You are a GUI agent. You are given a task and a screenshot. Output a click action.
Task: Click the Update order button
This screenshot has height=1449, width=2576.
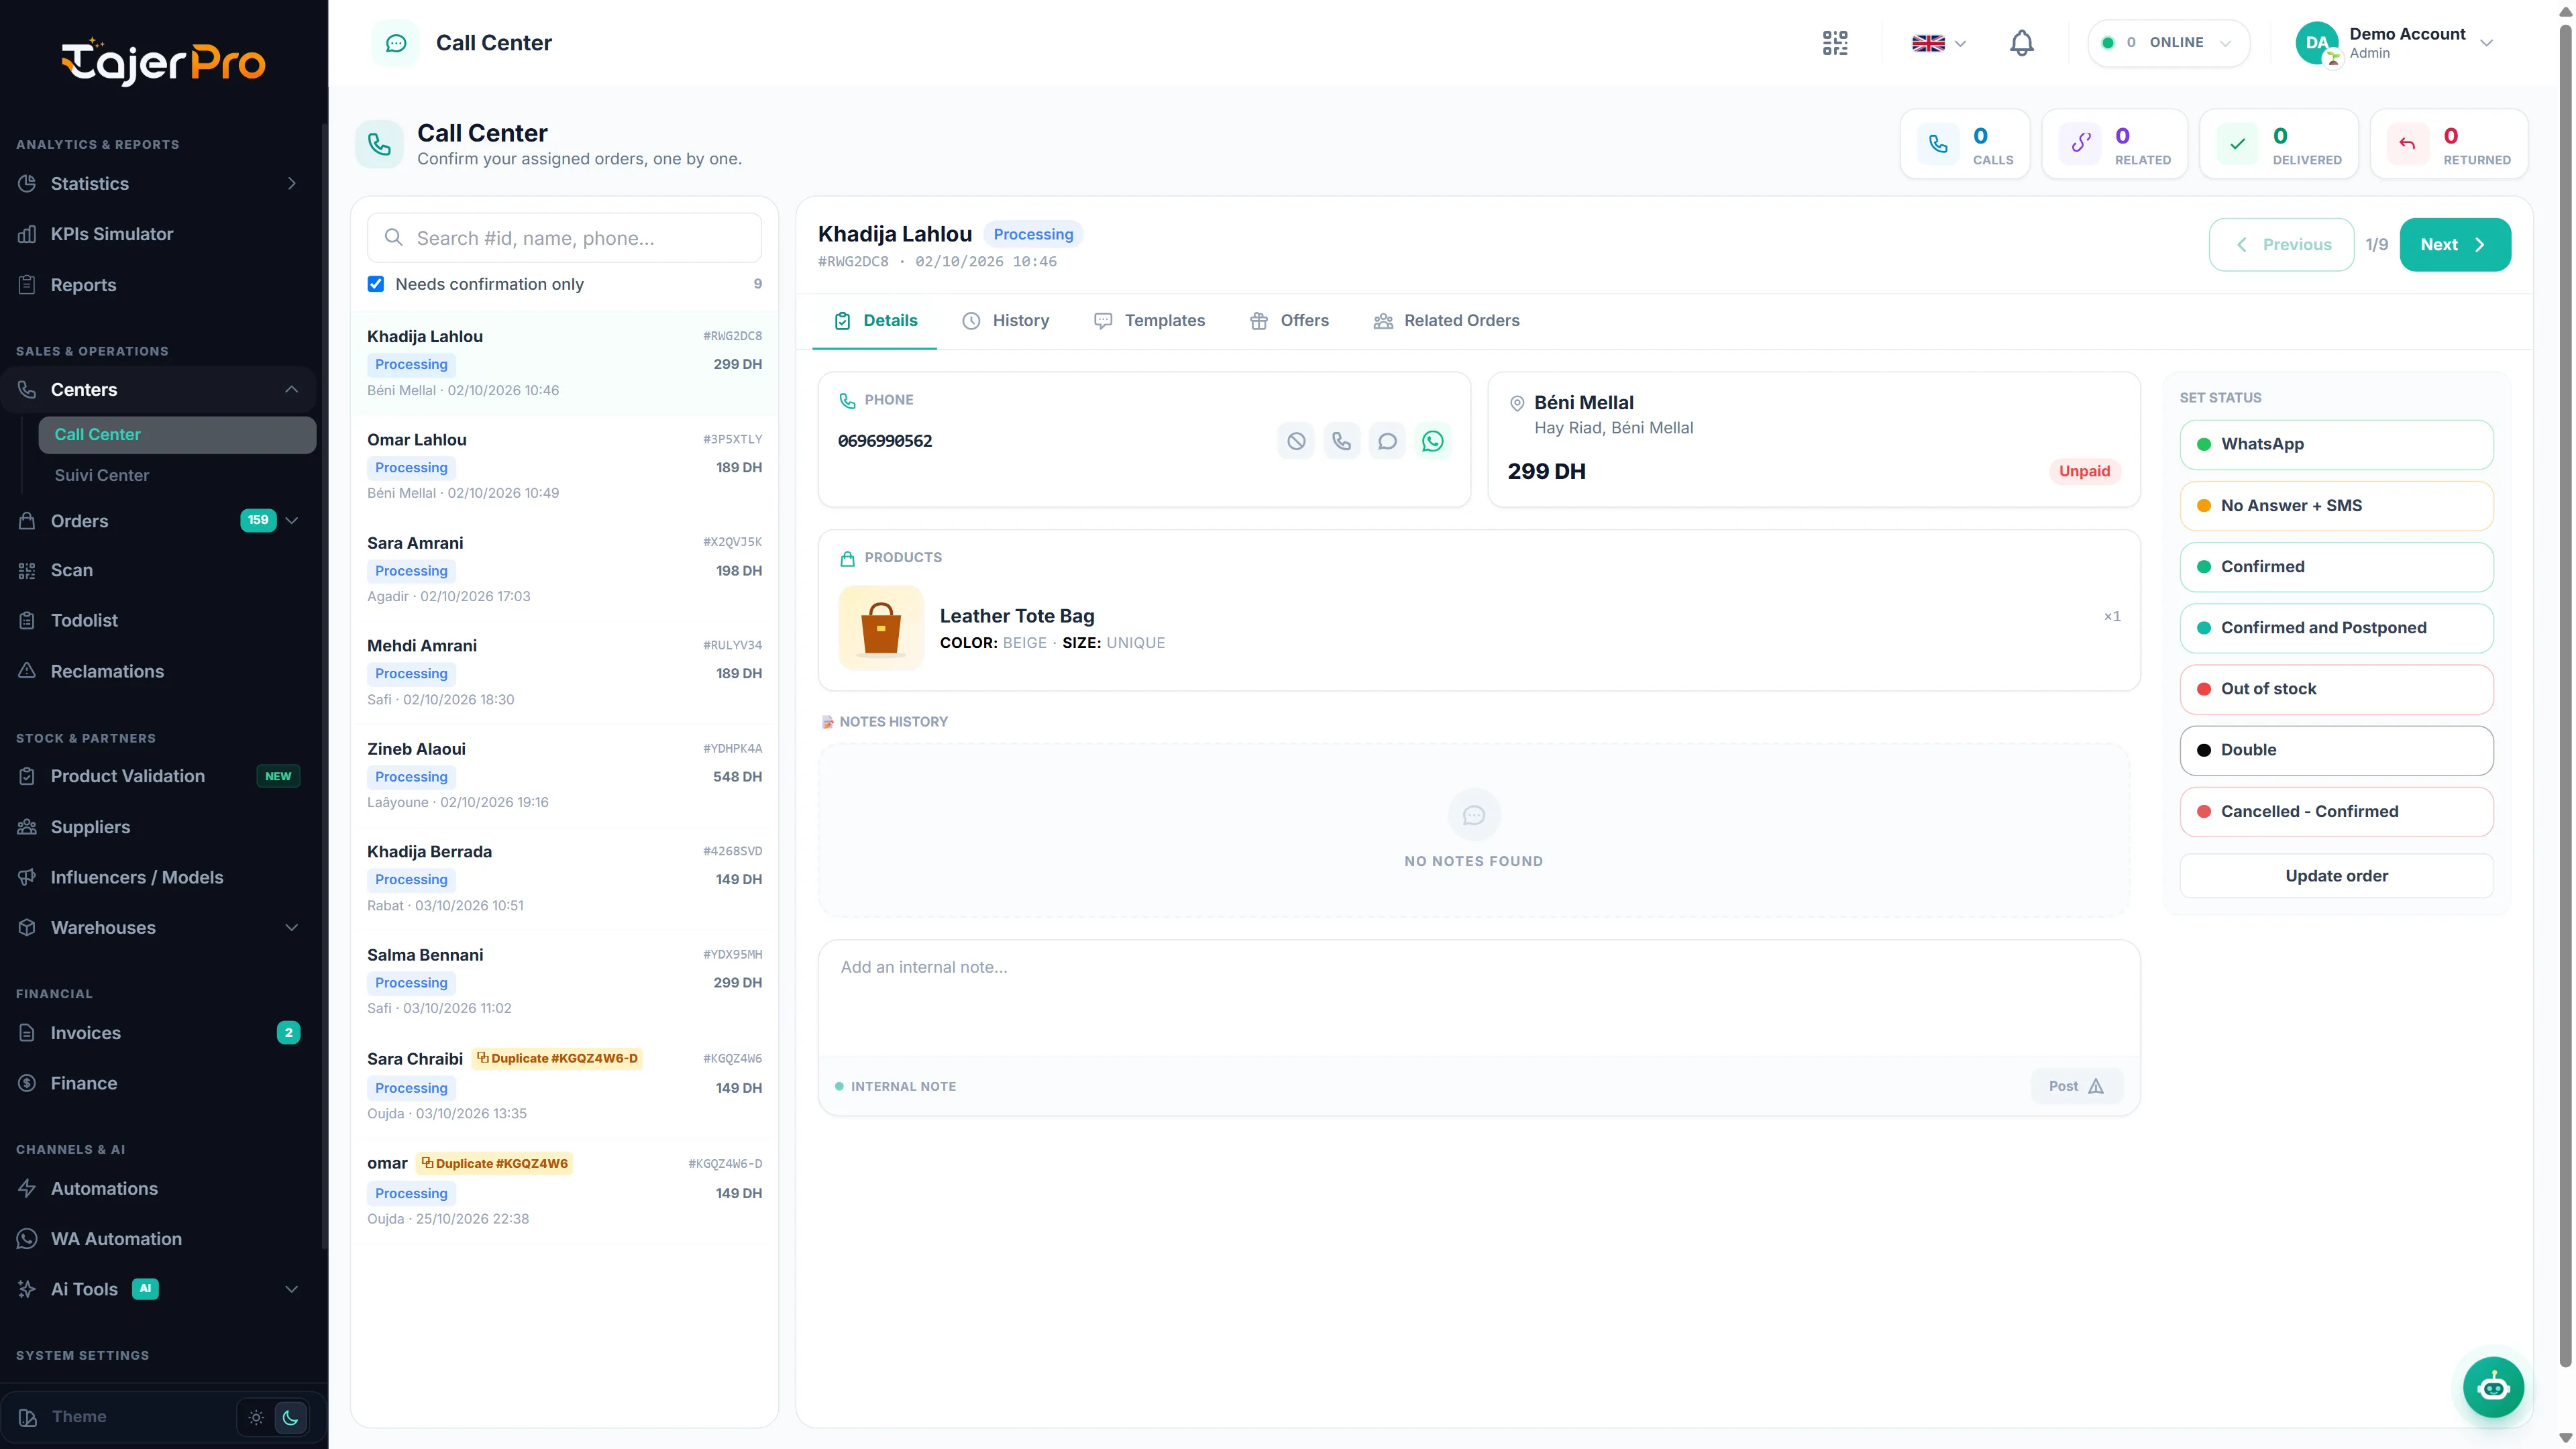pyautogui.click(x=2336, y=876)
